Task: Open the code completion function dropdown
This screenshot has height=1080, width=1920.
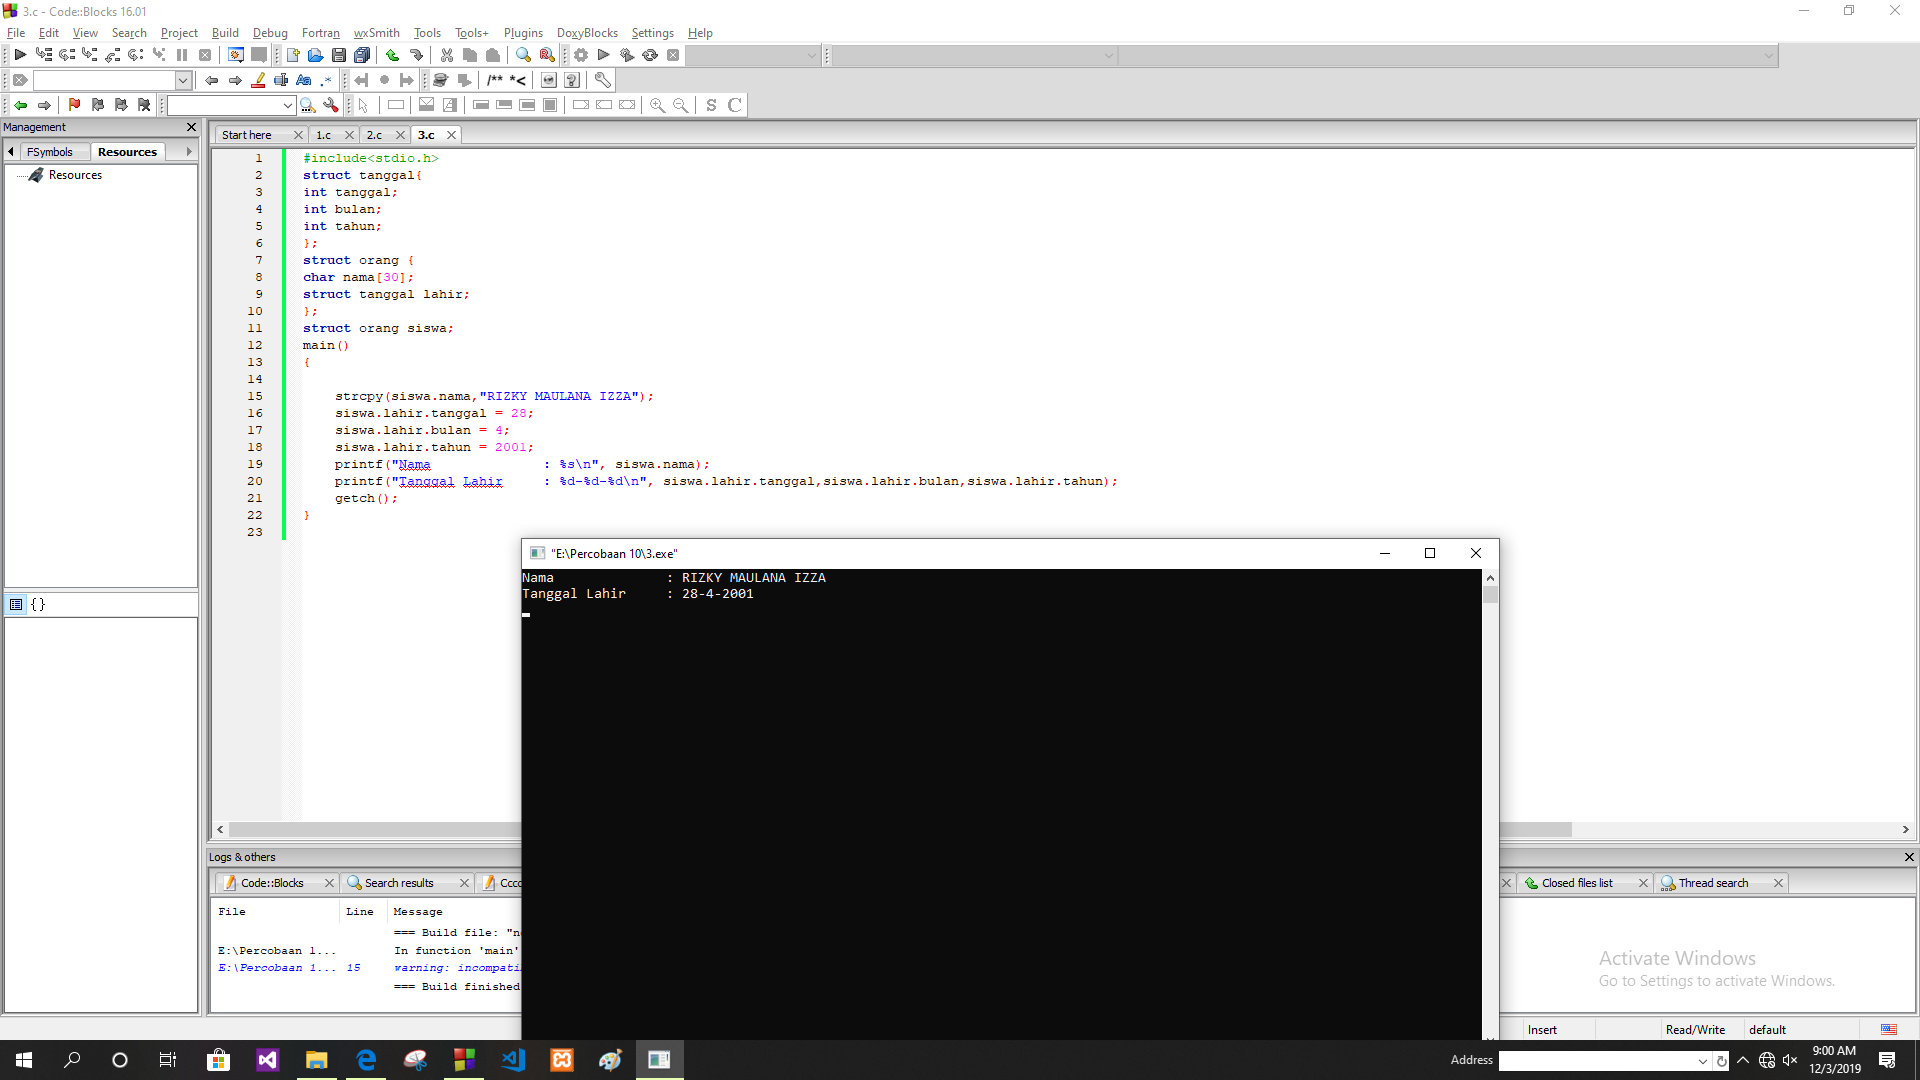Action: click(1769, 55)
